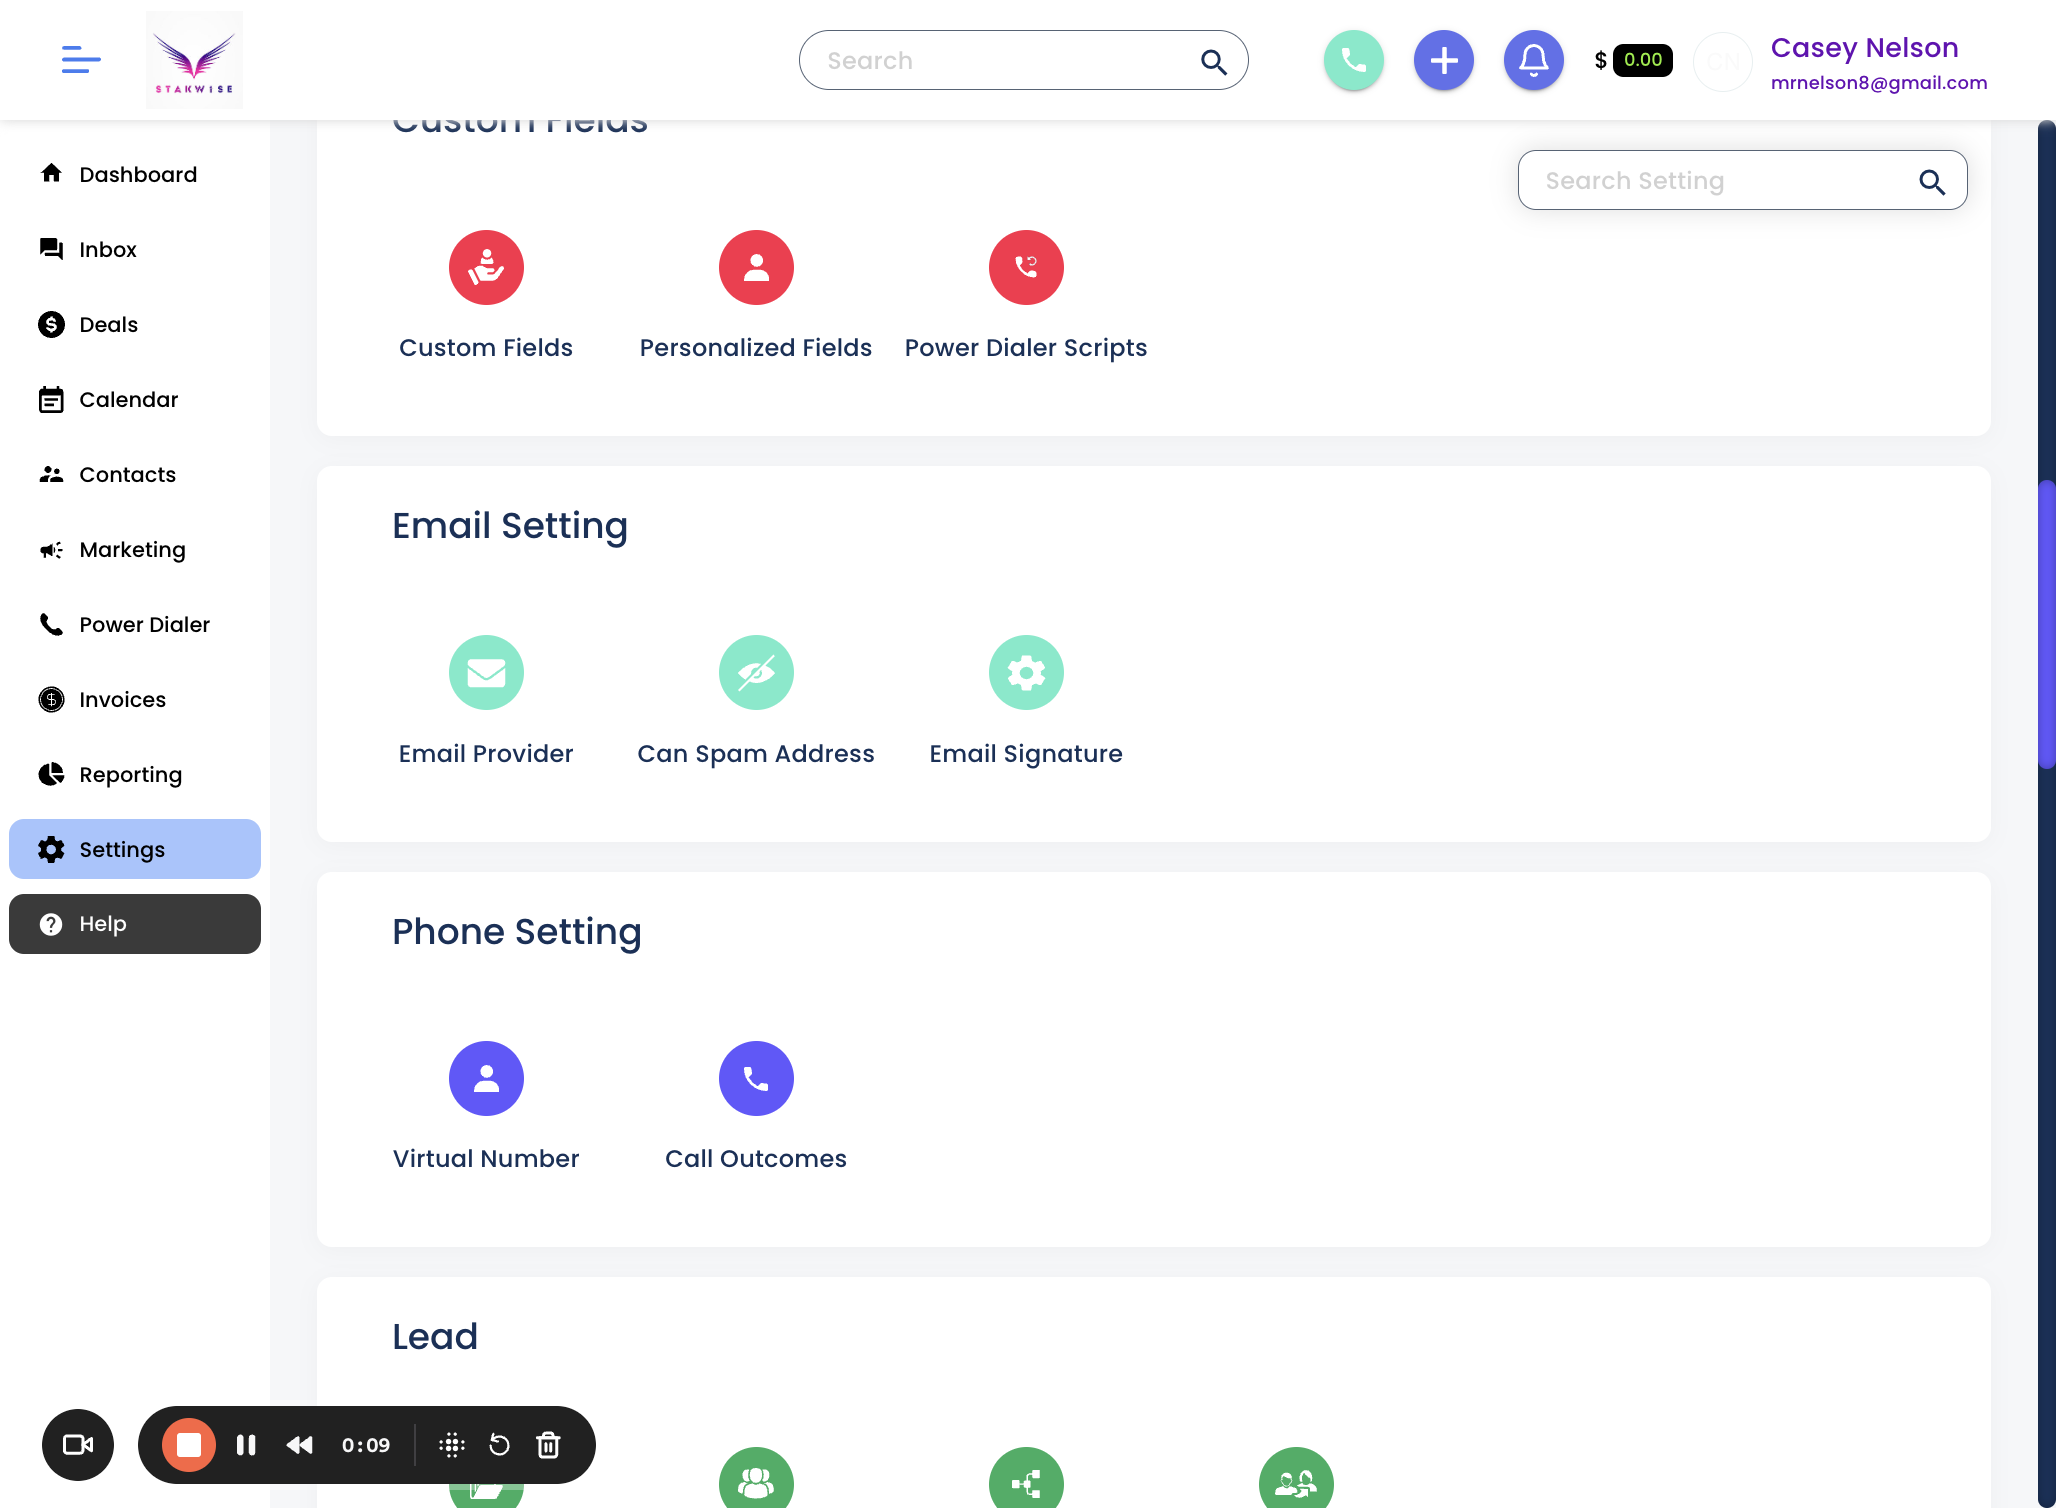Open Personalized Fields red icon

(x=756, y=267)
